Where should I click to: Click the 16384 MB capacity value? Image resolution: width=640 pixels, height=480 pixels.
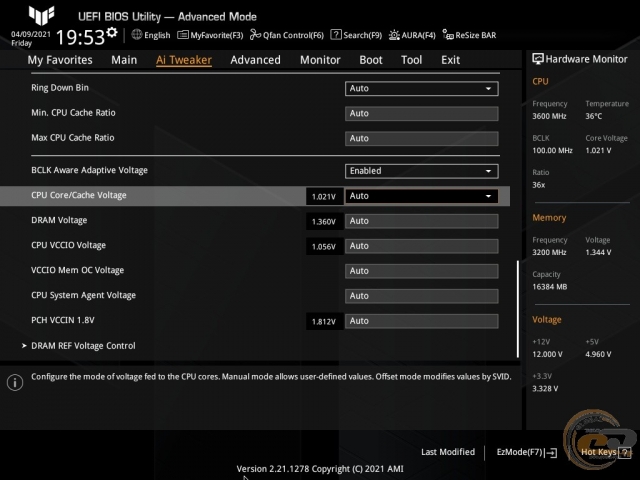click(x=550, y=287)
